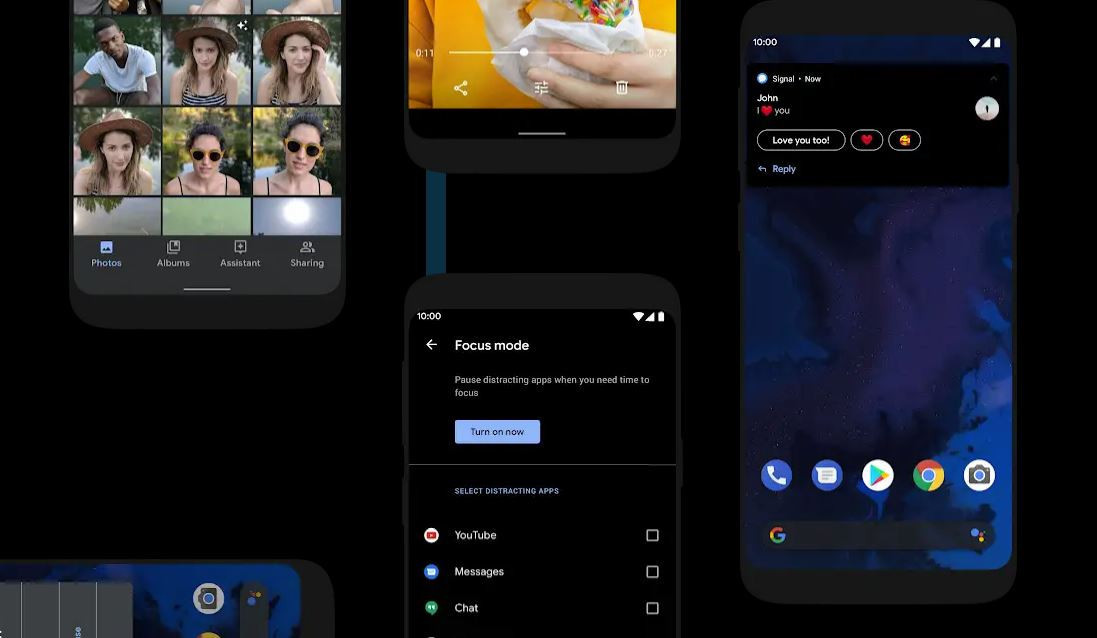Viewport: 1097px width, 638px height.
Task: Go back with the Focus mode arrow
Action: click(432, 345)
